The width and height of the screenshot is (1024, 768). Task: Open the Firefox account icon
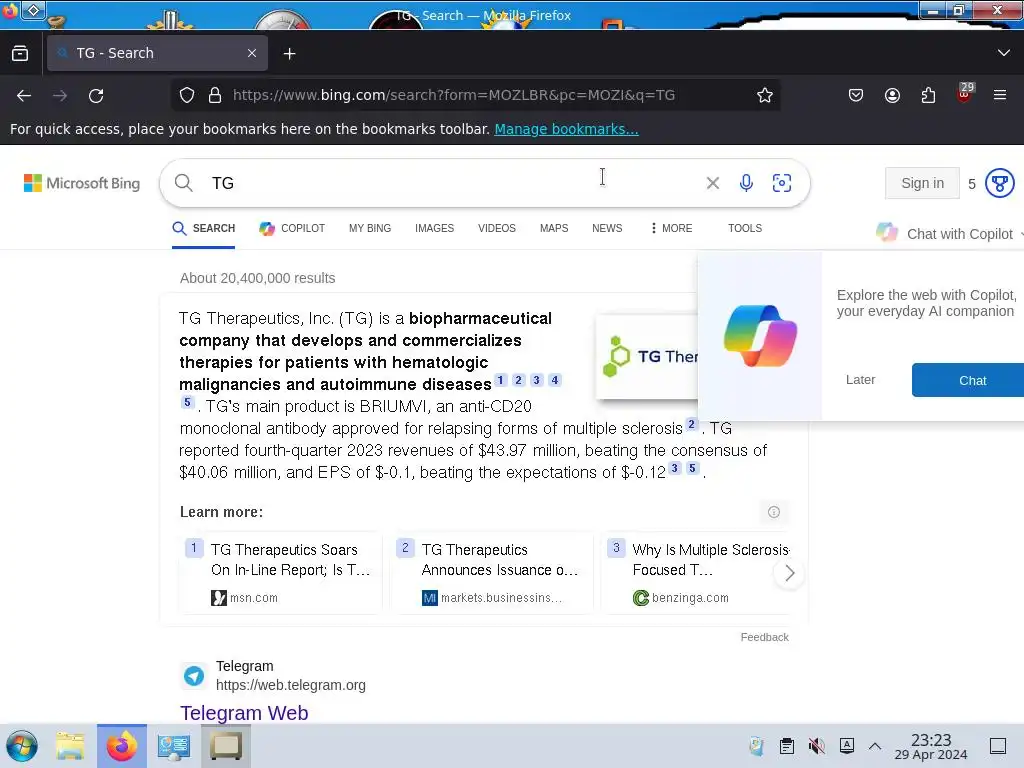pyautogui.click(x=892, y=95)
